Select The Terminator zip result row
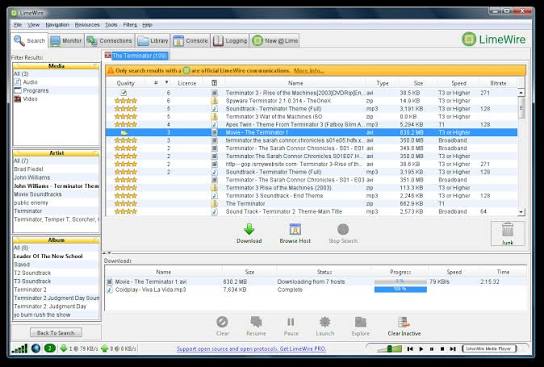Screen dimensions: 544x367 pos(311,204)
